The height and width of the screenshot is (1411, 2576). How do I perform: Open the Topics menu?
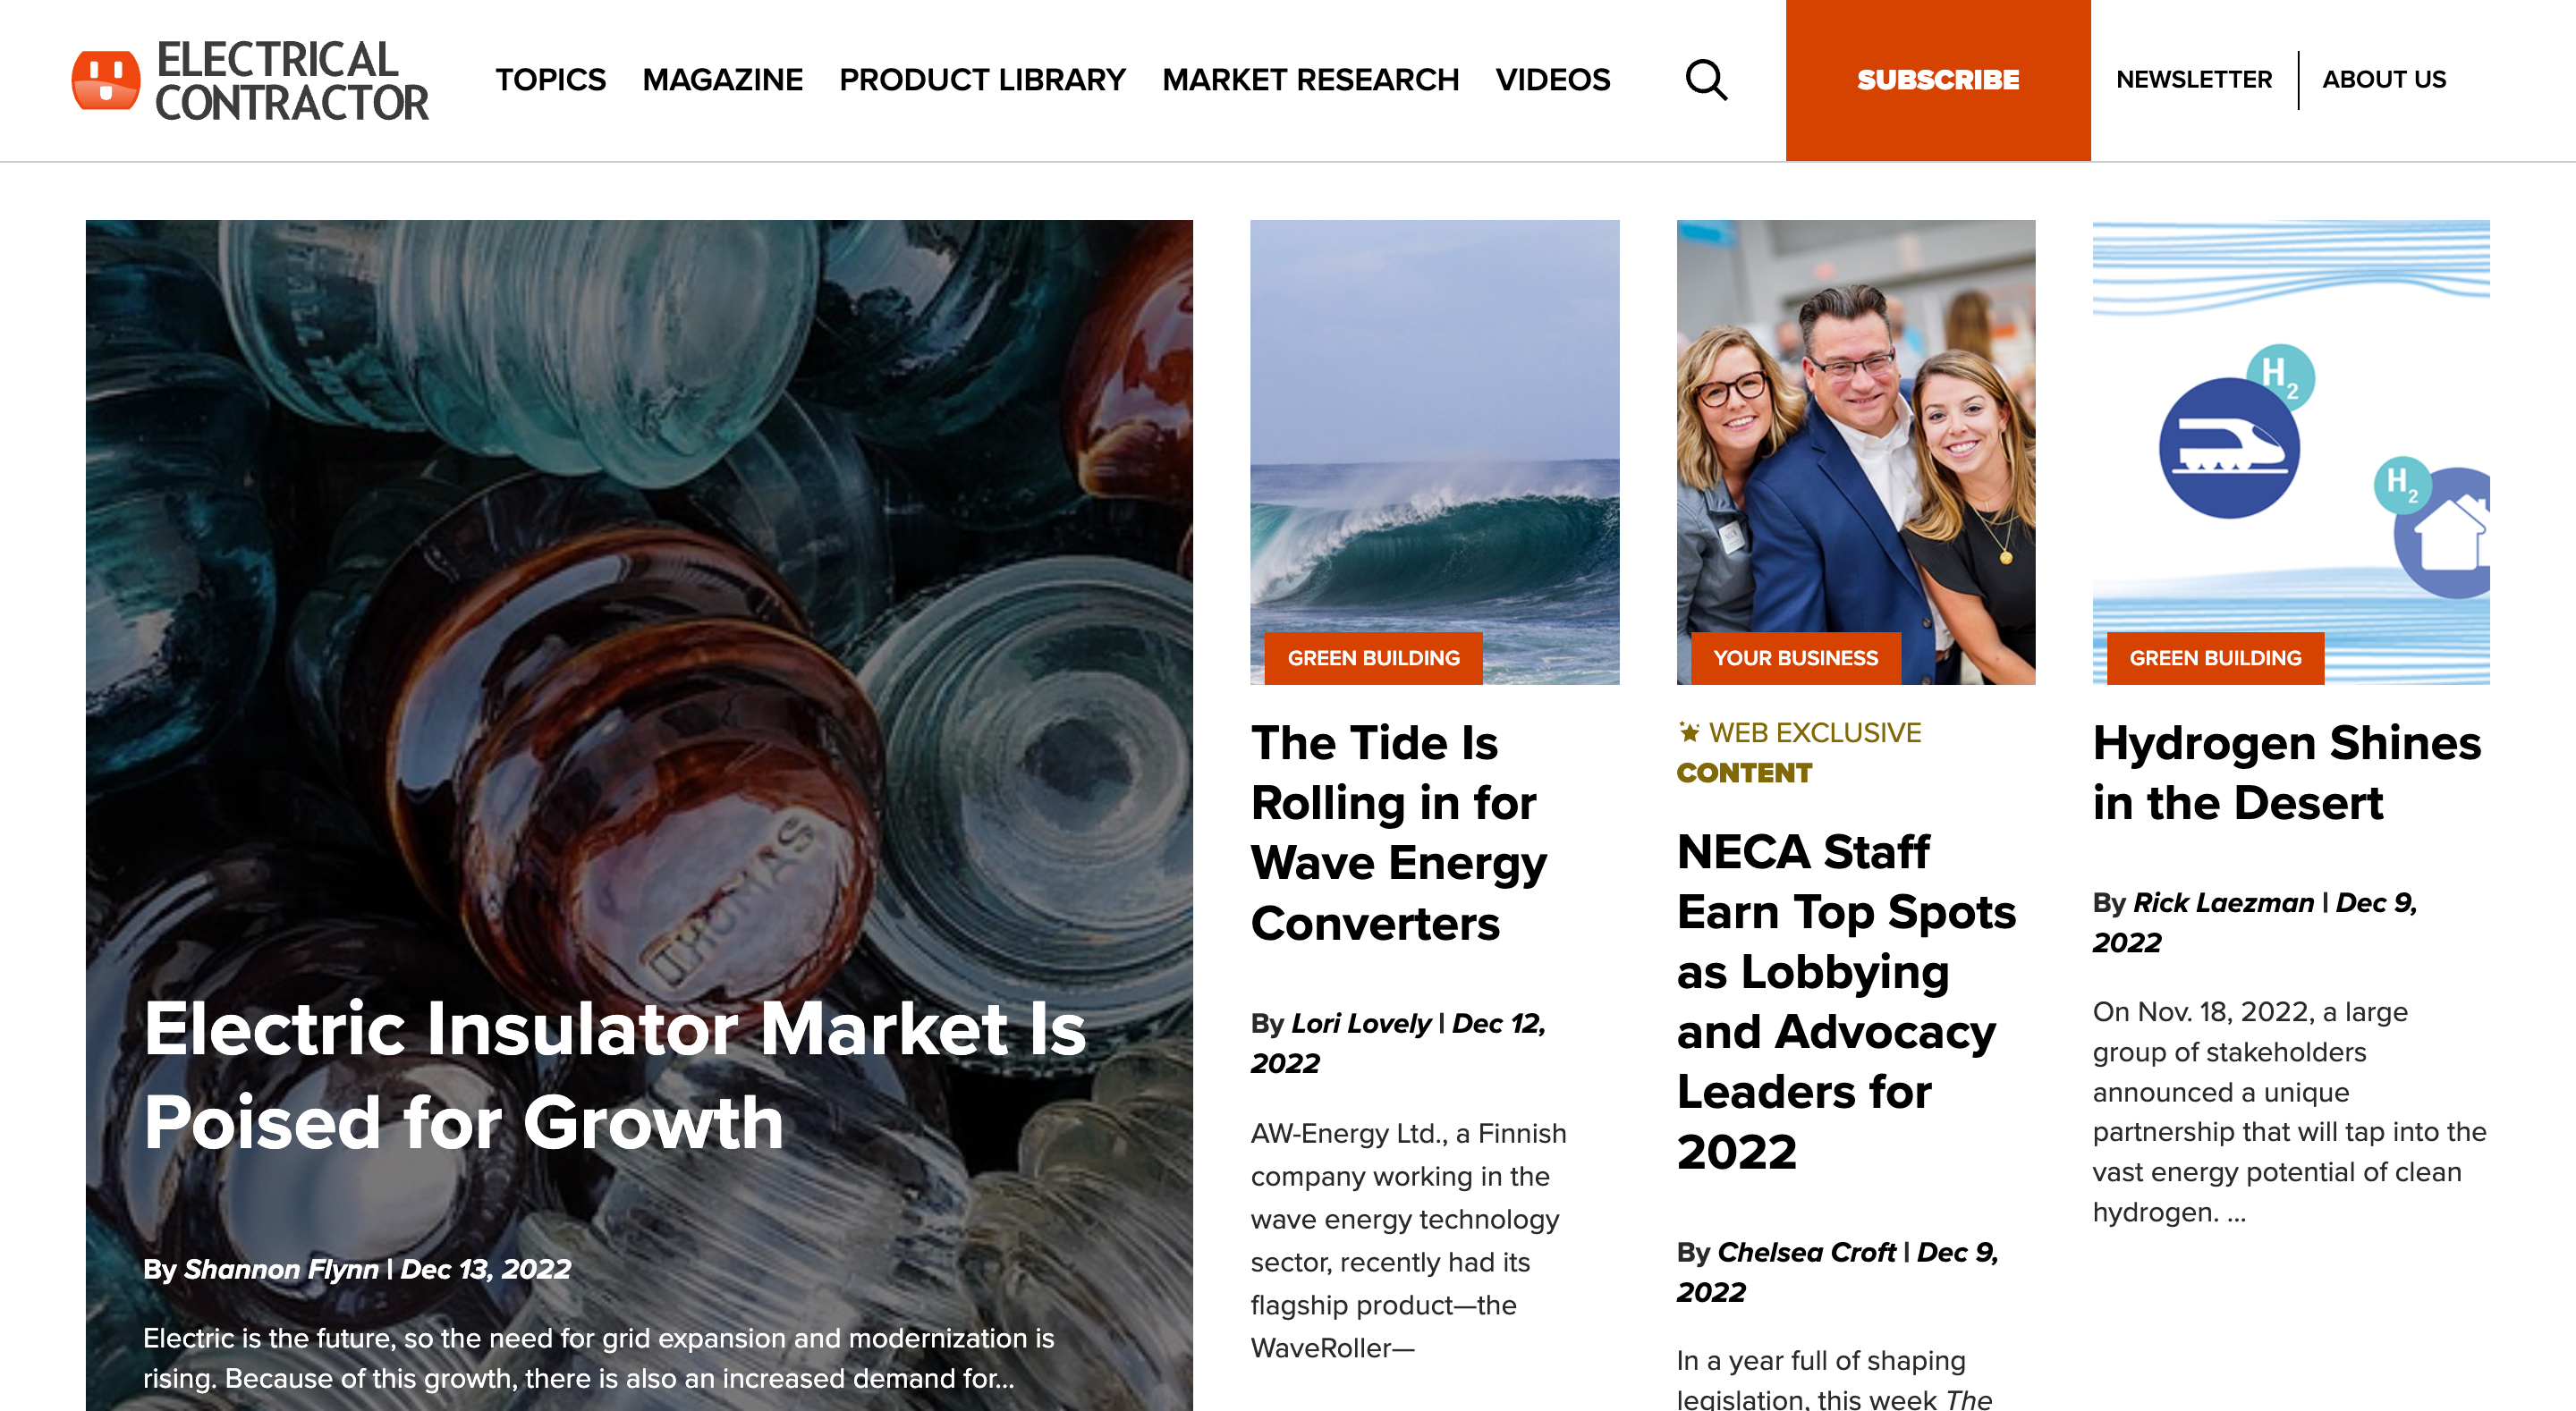coord(550,80)
